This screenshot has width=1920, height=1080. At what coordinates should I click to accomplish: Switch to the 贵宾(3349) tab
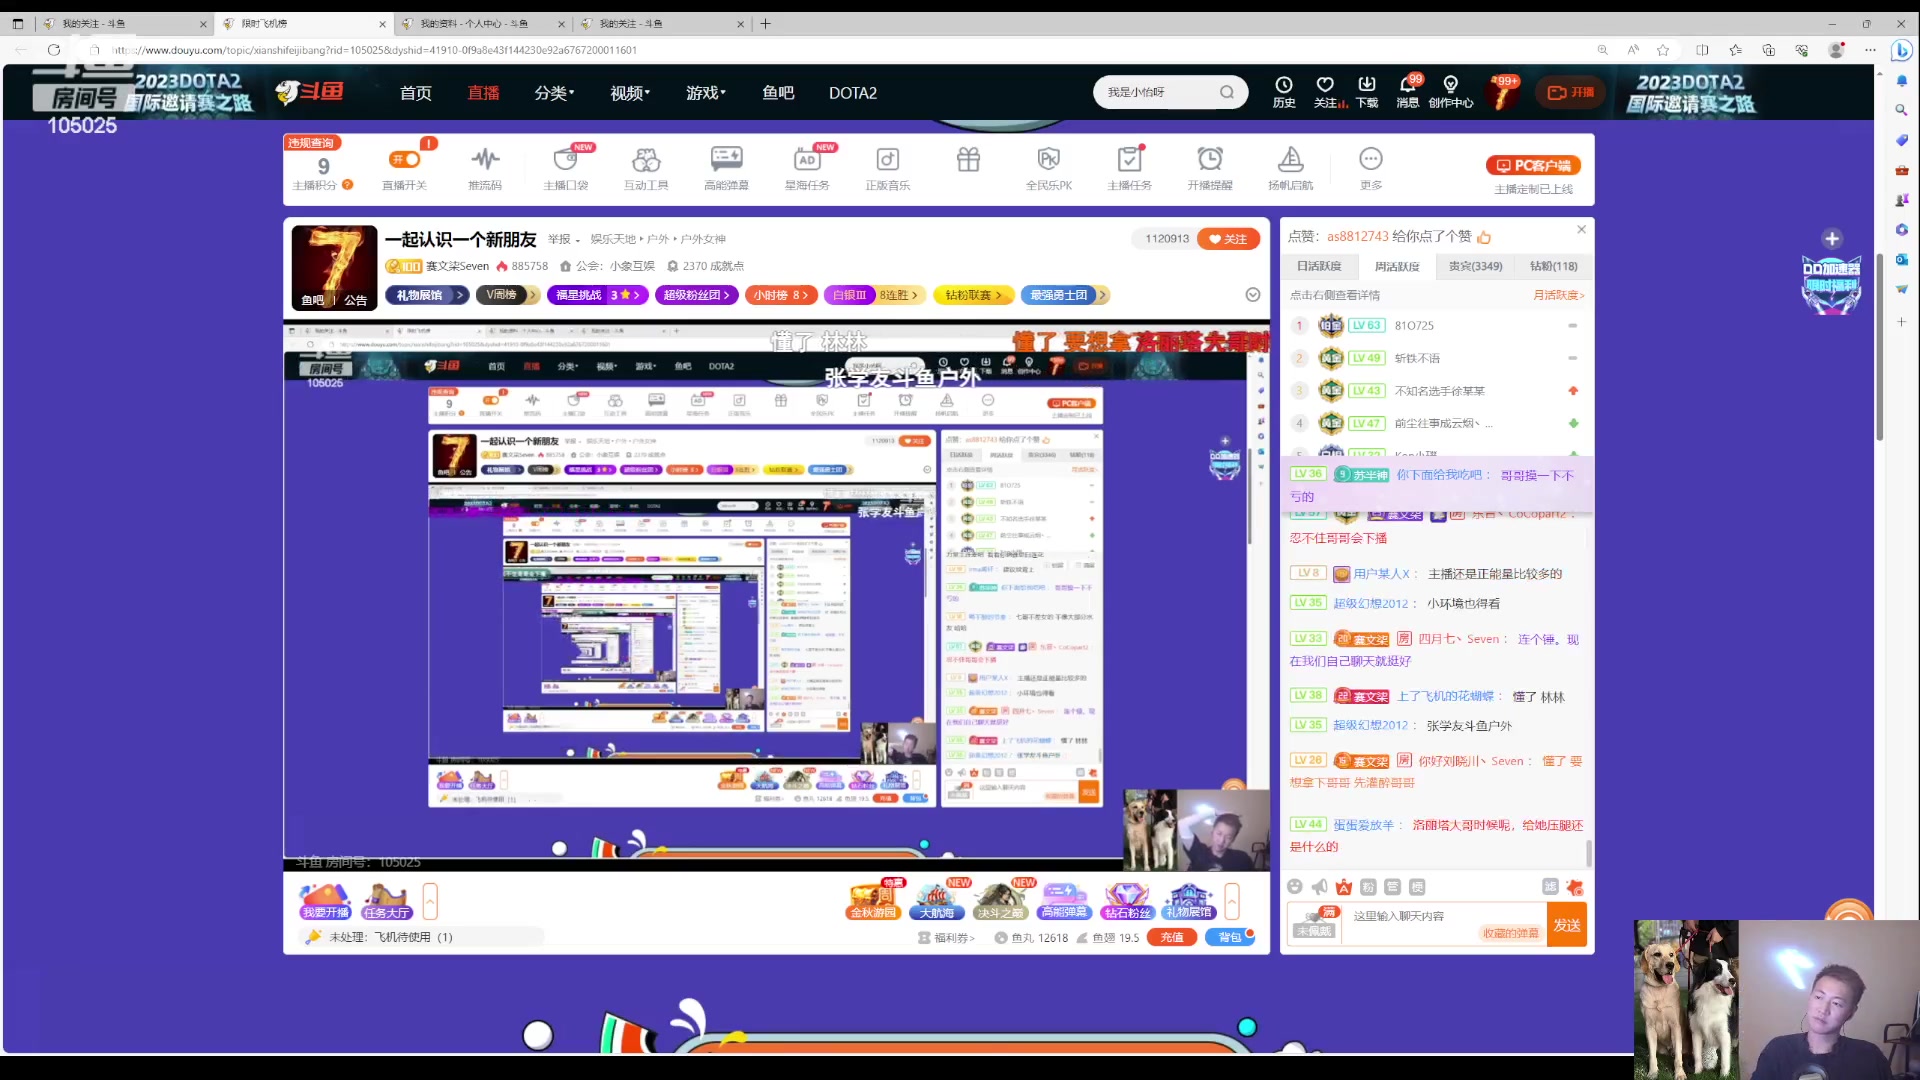[1475, 266]
